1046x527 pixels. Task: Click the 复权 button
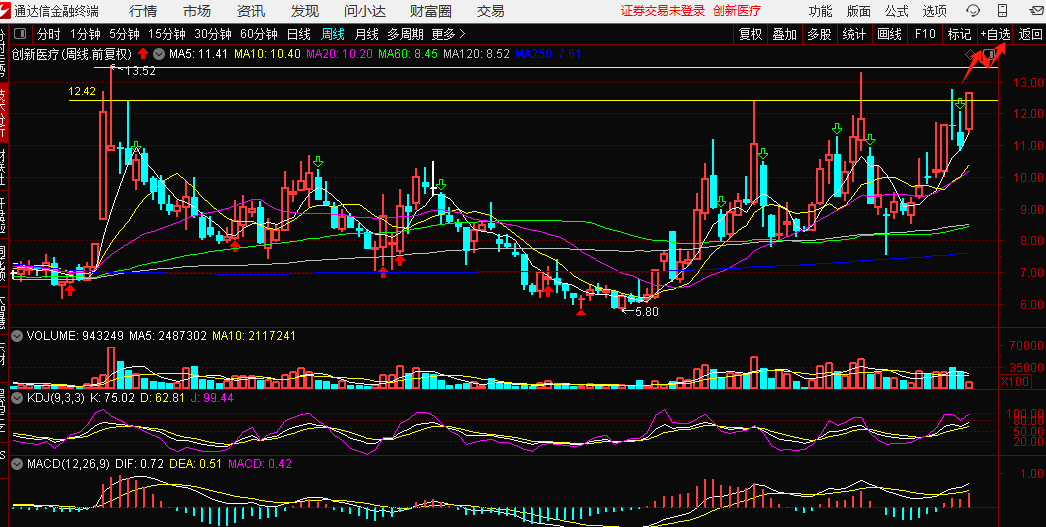click(750, 35)
